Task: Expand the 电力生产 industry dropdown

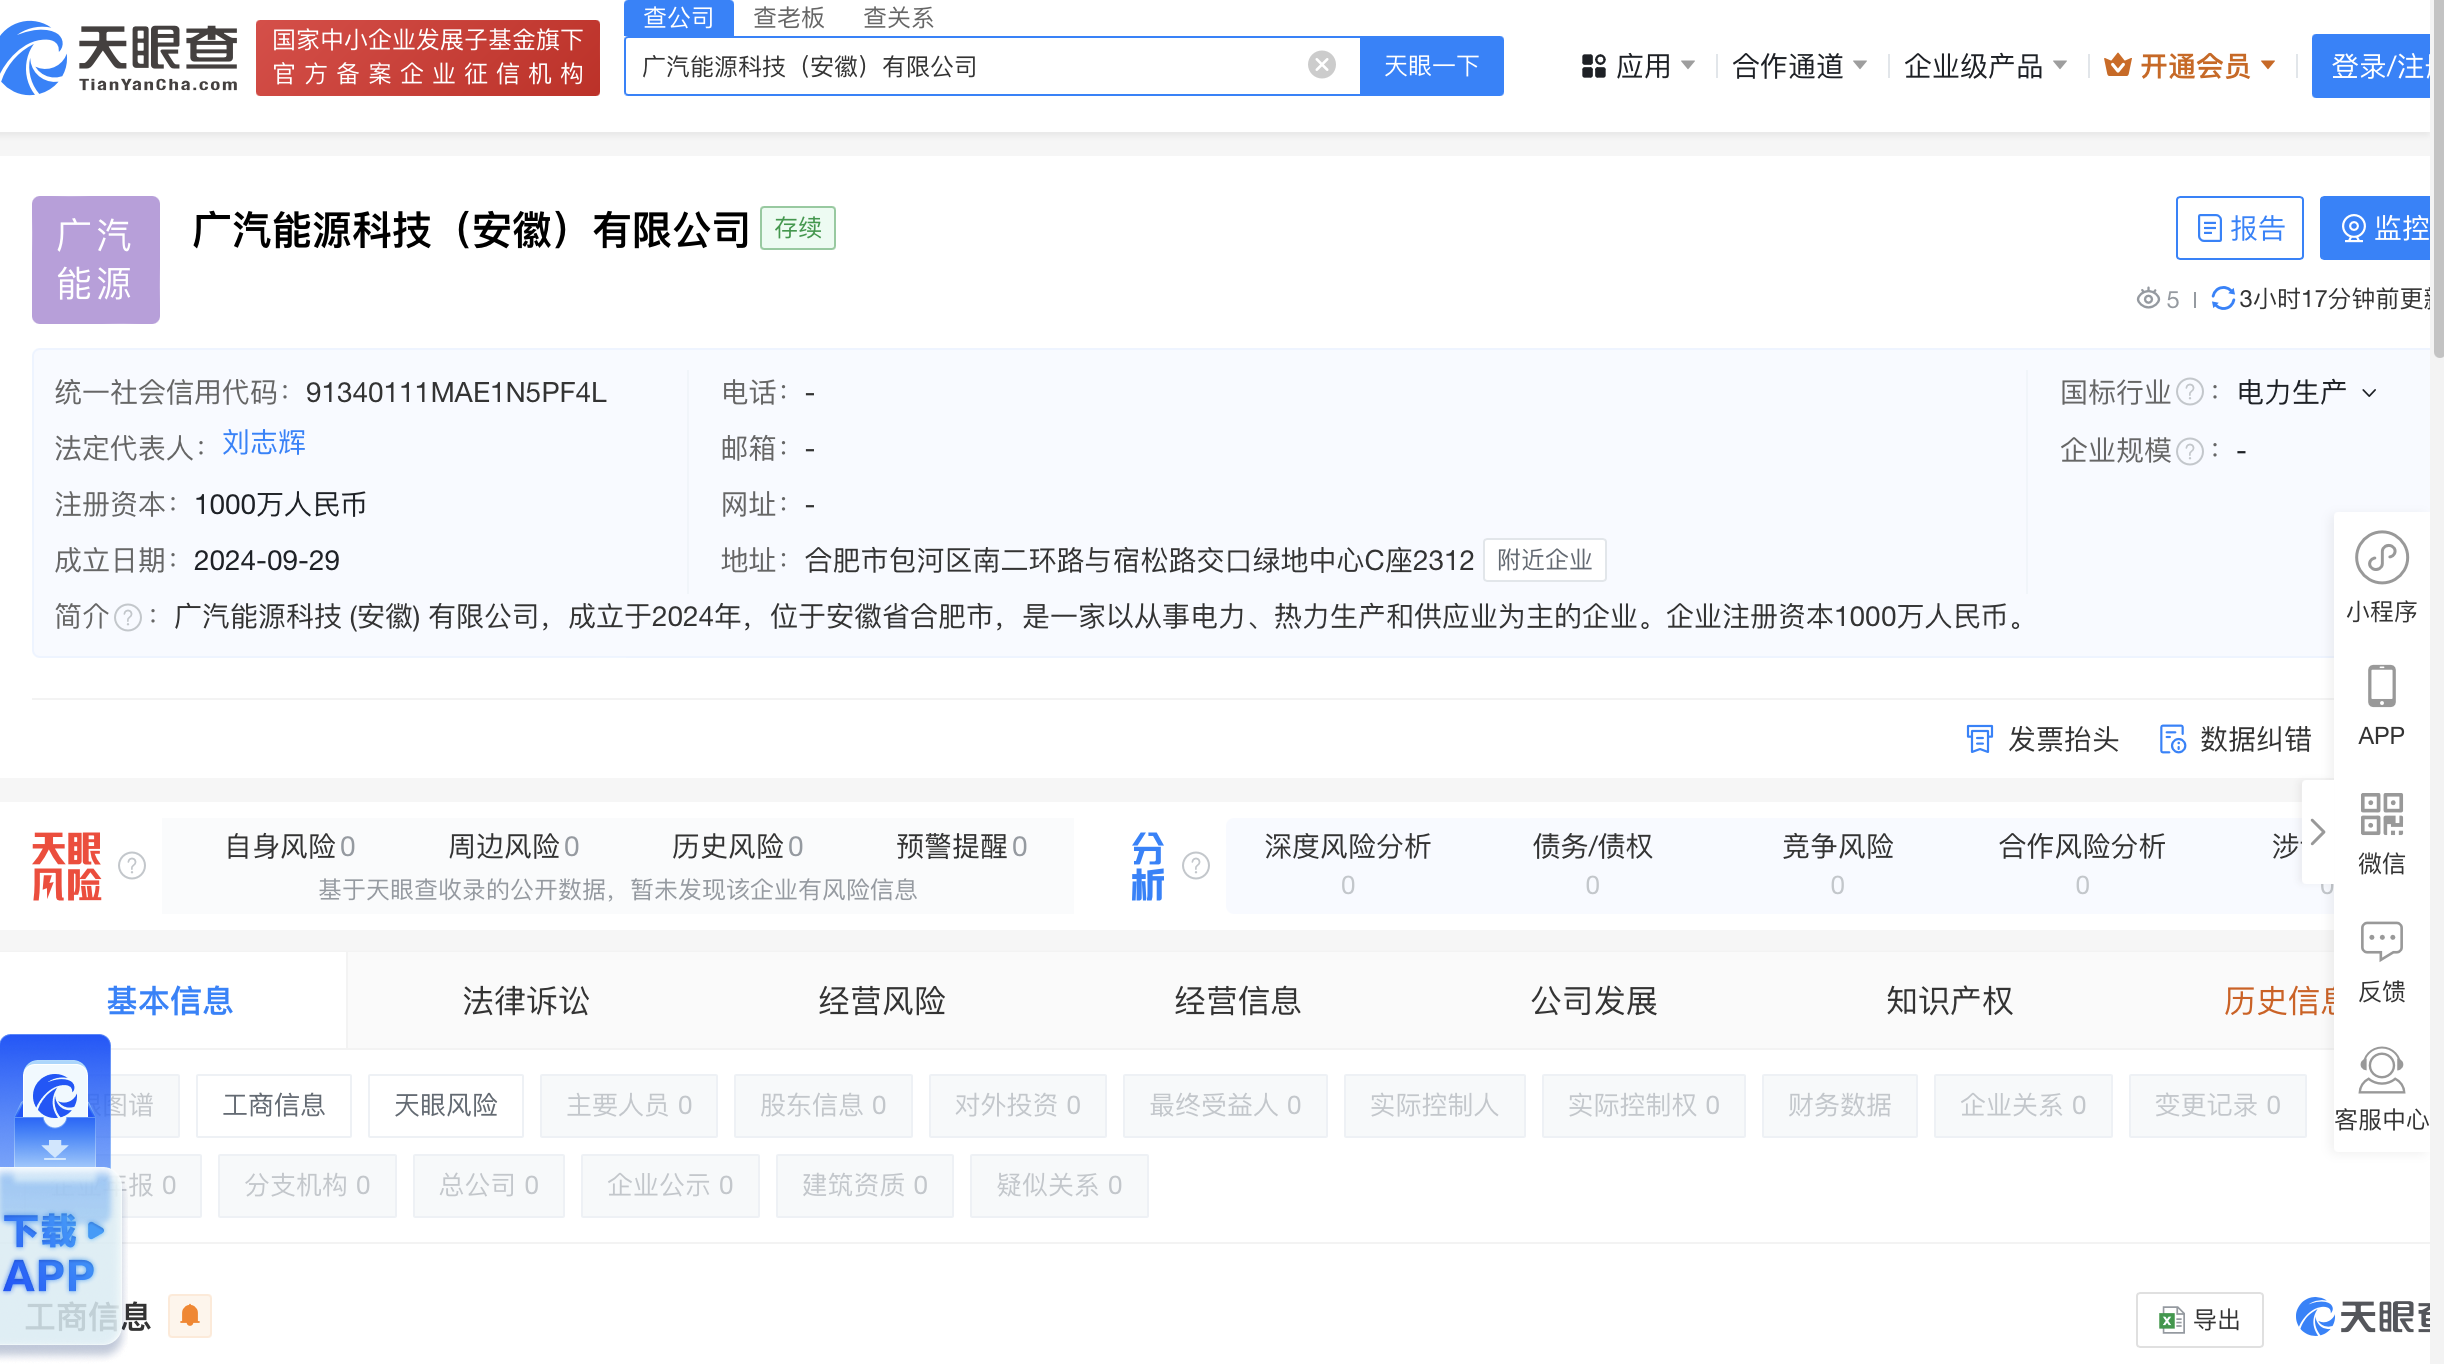Action: 2369,393
